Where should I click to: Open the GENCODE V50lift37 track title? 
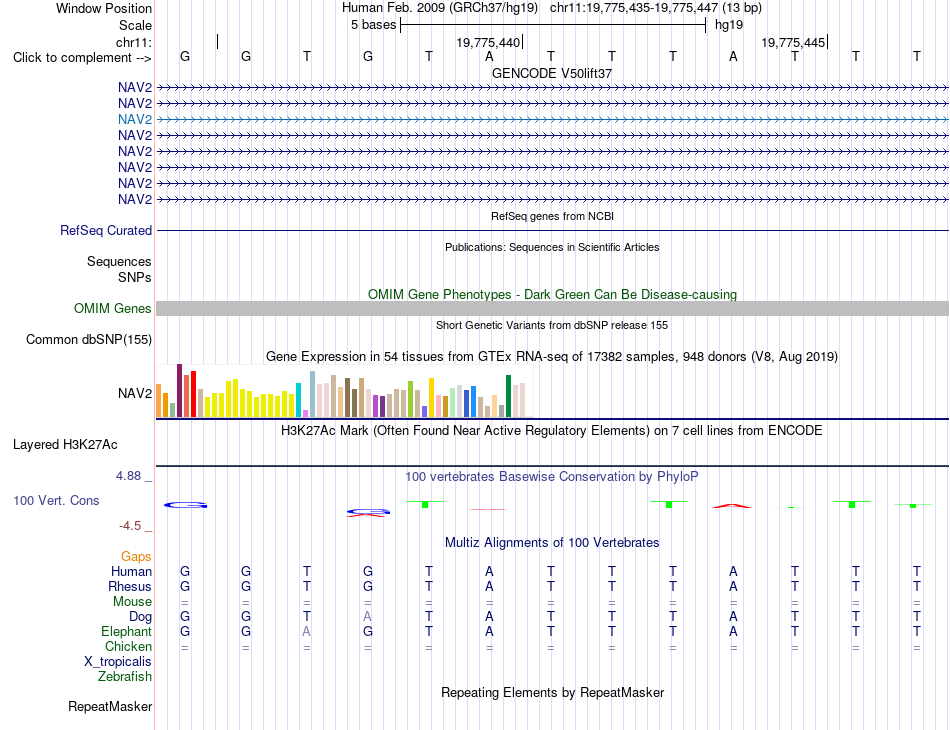(x=552, y=73)
